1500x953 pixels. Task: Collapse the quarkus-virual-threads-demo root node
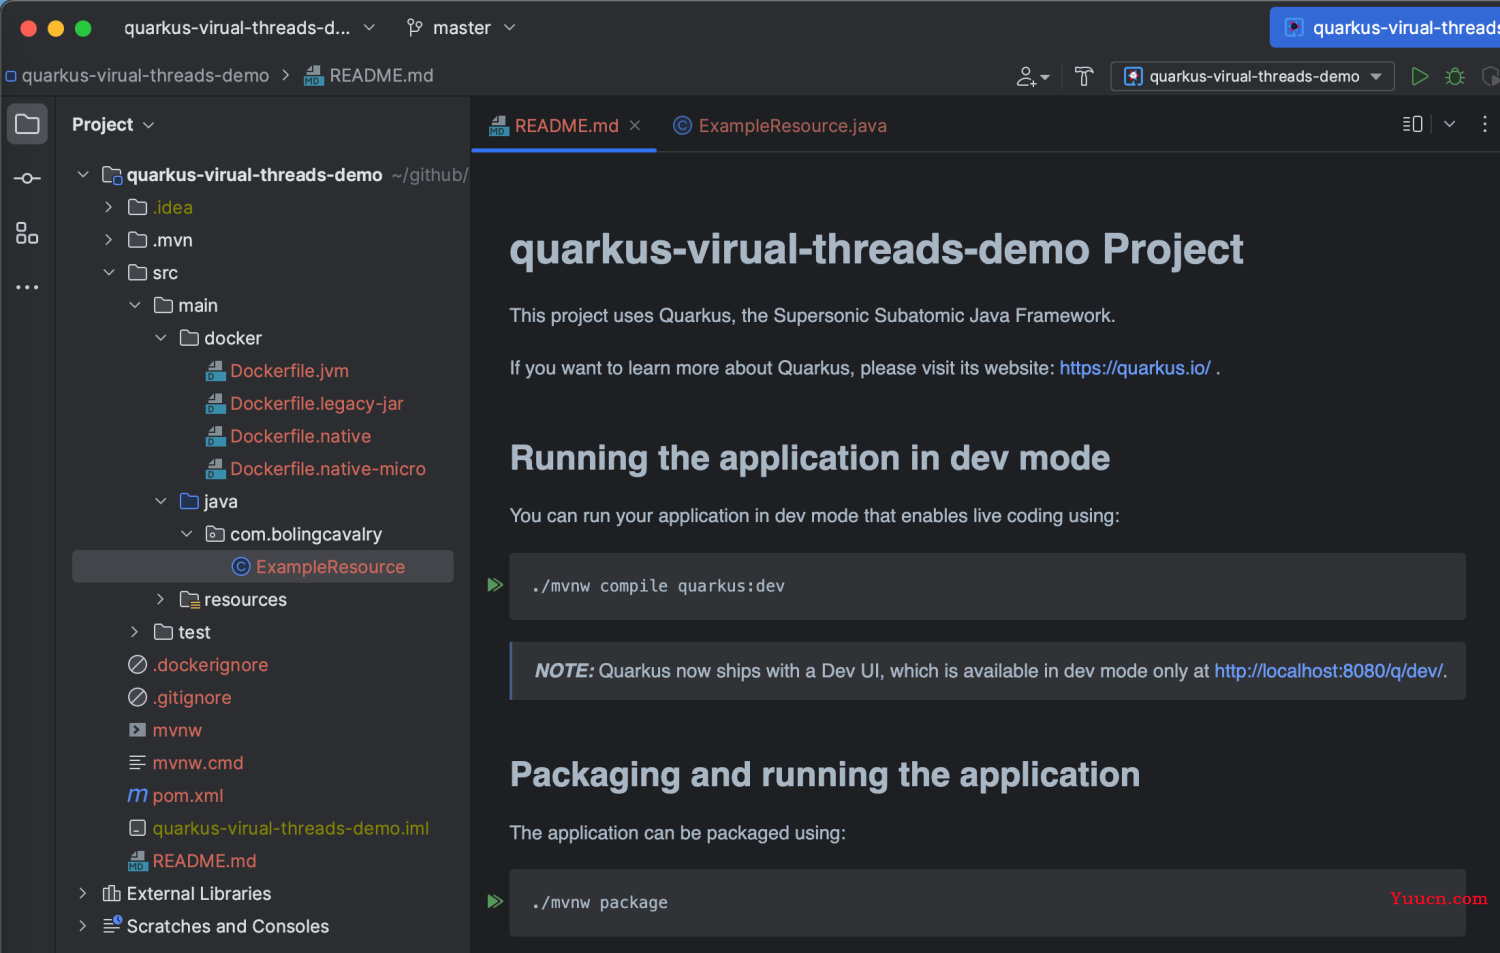coord(83,175)
